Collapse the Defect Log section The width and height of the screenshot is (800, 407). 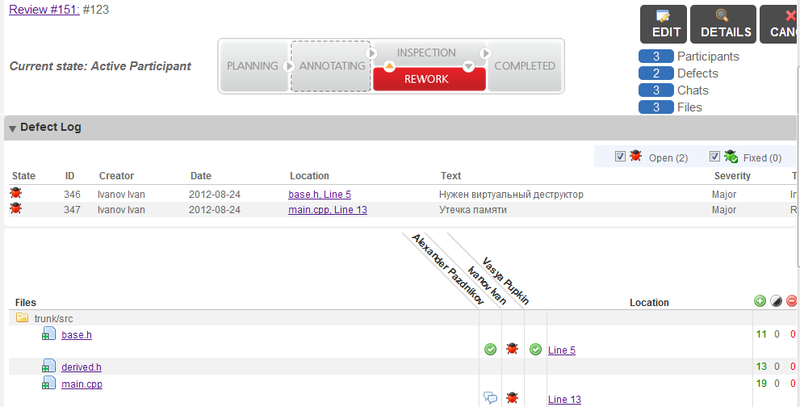click(x=13, y=129)
